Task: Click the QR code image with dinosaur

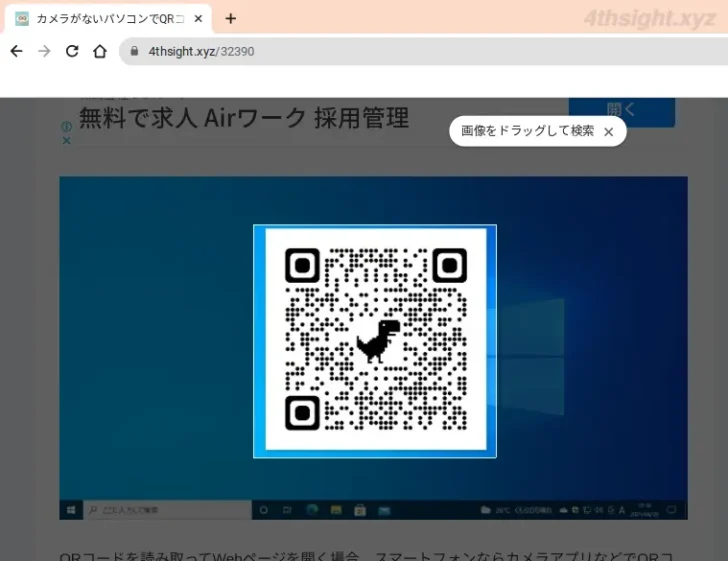Action: pyautogui.click(x=375, y=340)
